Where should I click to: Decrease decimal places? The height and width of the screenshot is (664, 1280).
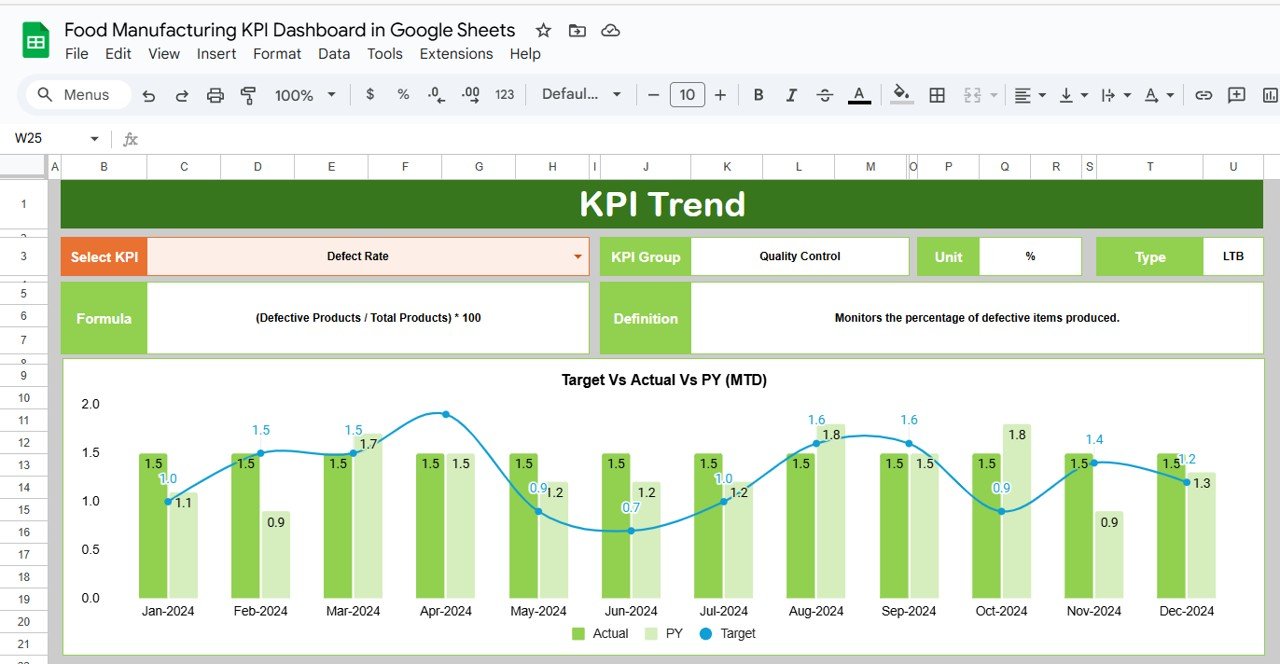coord(436,94)
